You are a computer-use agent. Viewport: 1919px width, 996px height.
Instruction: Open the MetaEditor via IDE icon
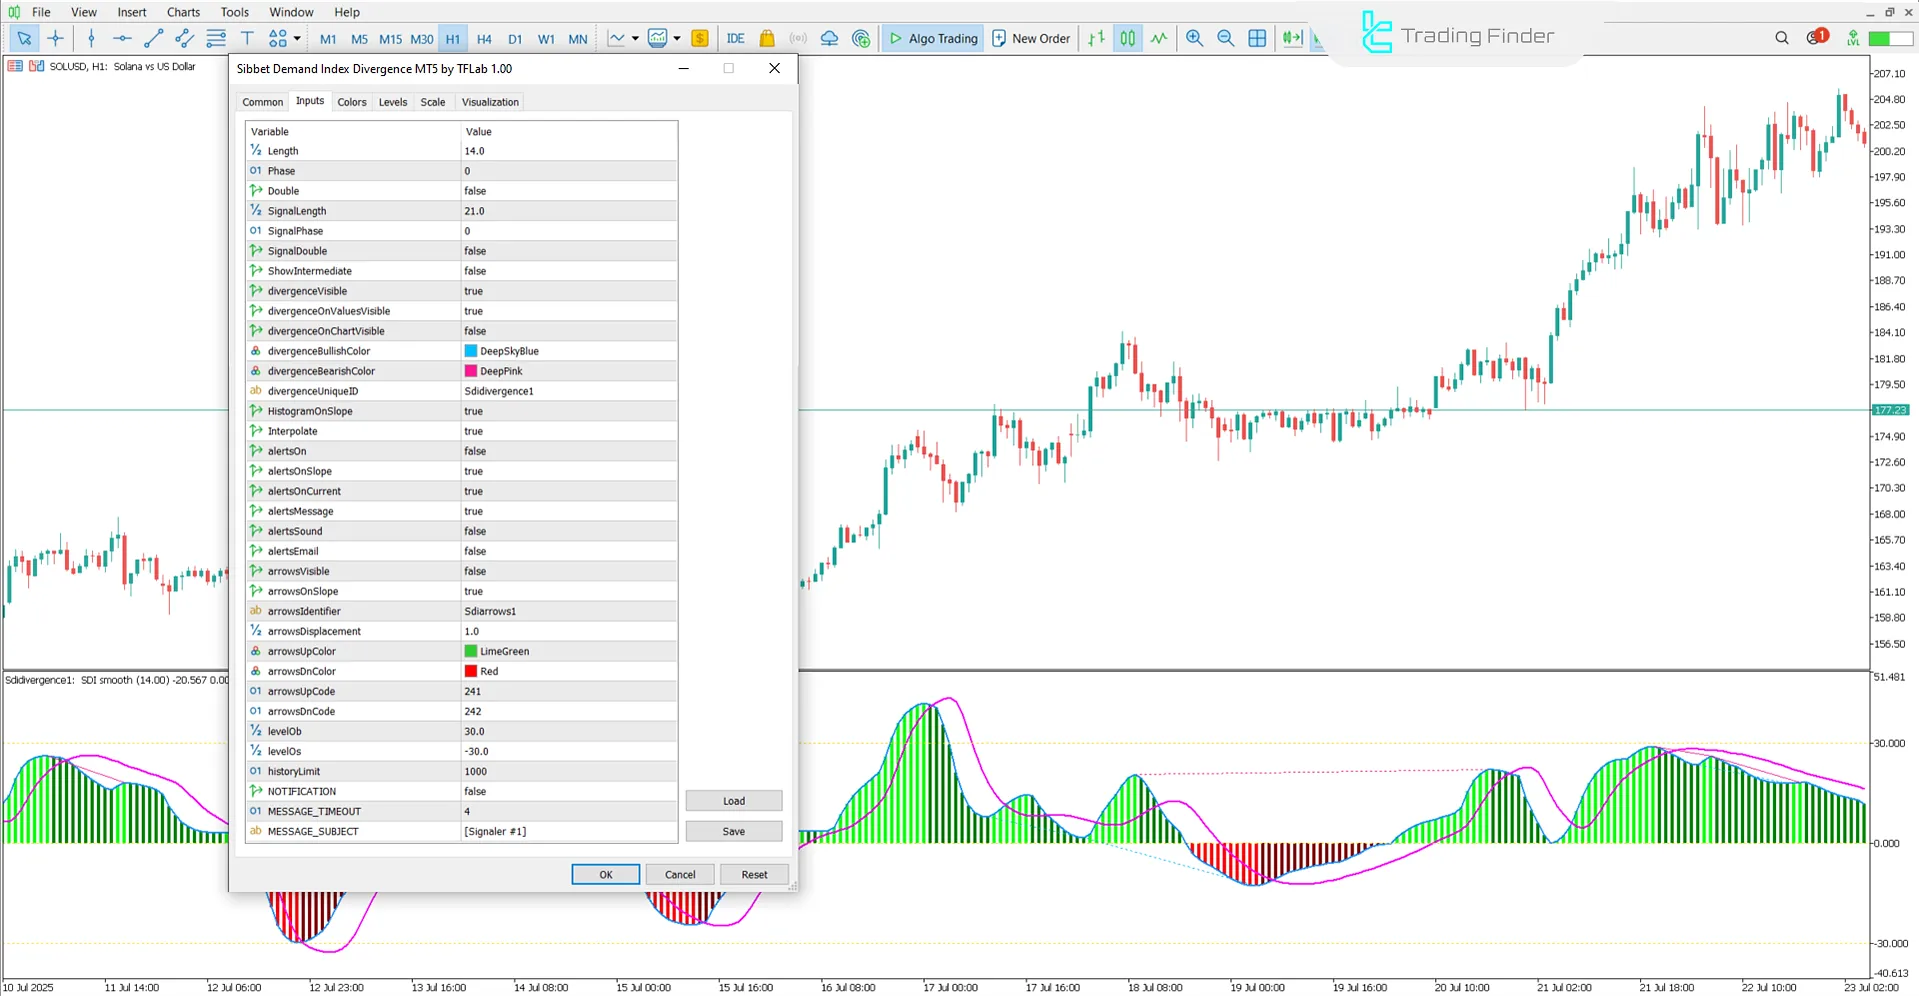coord(736,38)
